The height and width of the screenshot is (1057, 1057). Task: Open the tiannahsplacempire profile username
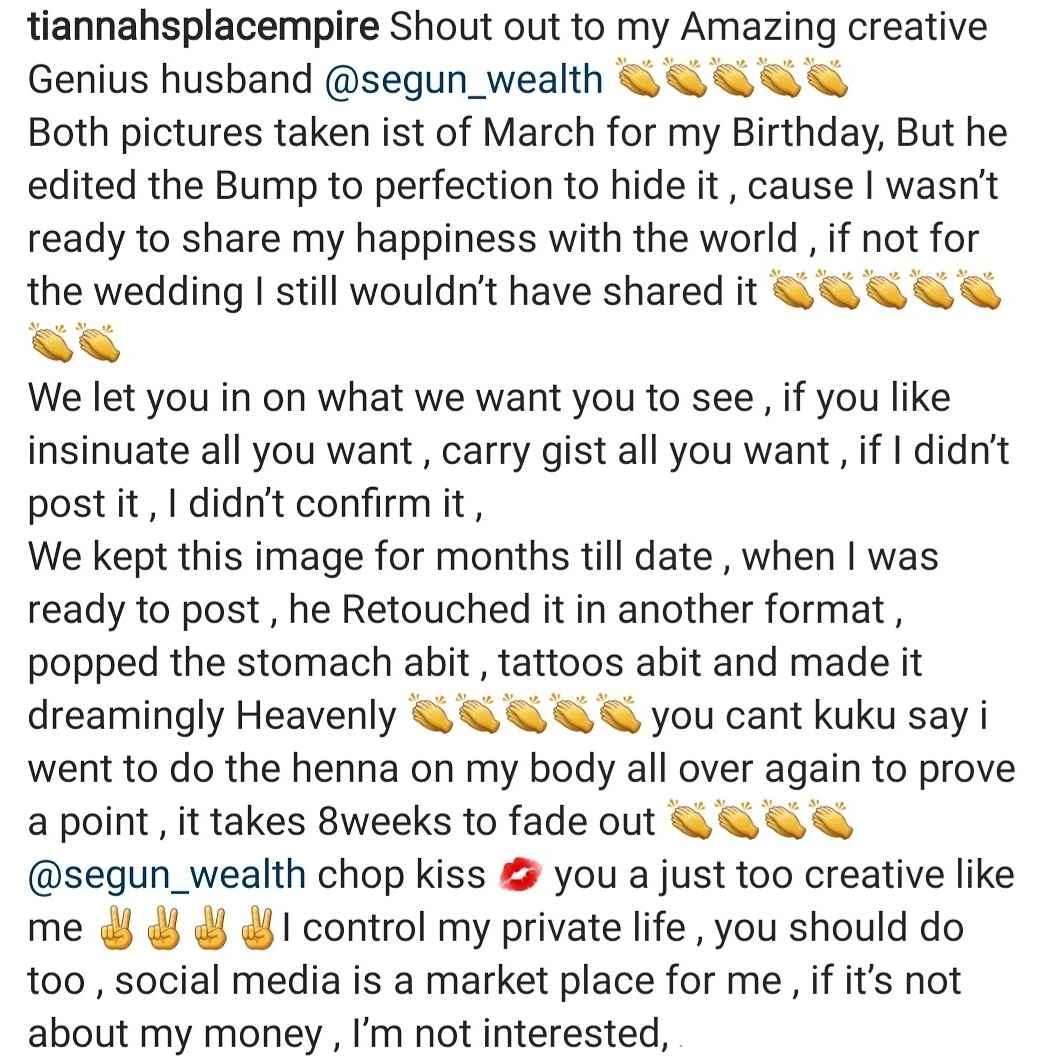204,28
